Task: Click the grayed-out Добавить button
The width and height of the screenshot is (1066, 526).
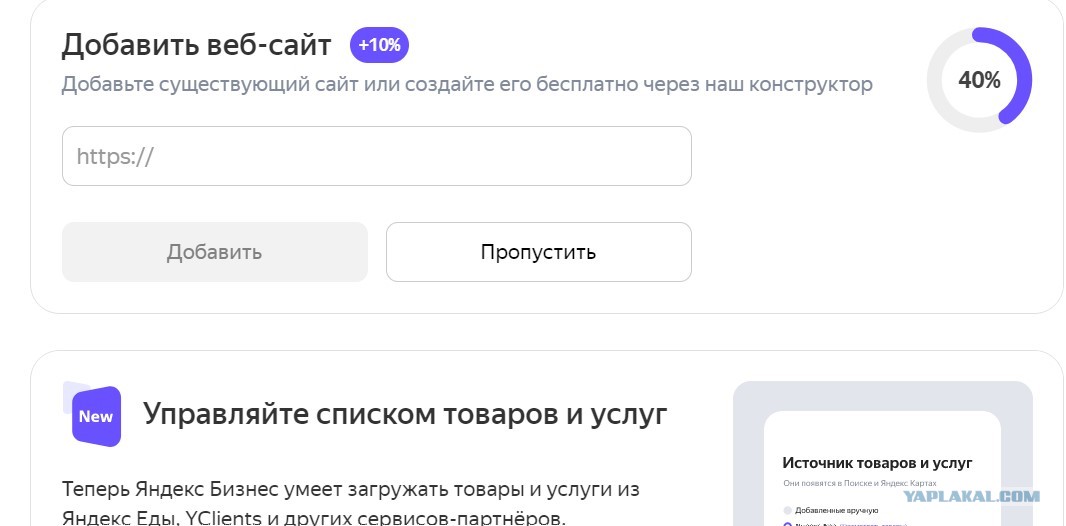Action: [x=215, y=252]
